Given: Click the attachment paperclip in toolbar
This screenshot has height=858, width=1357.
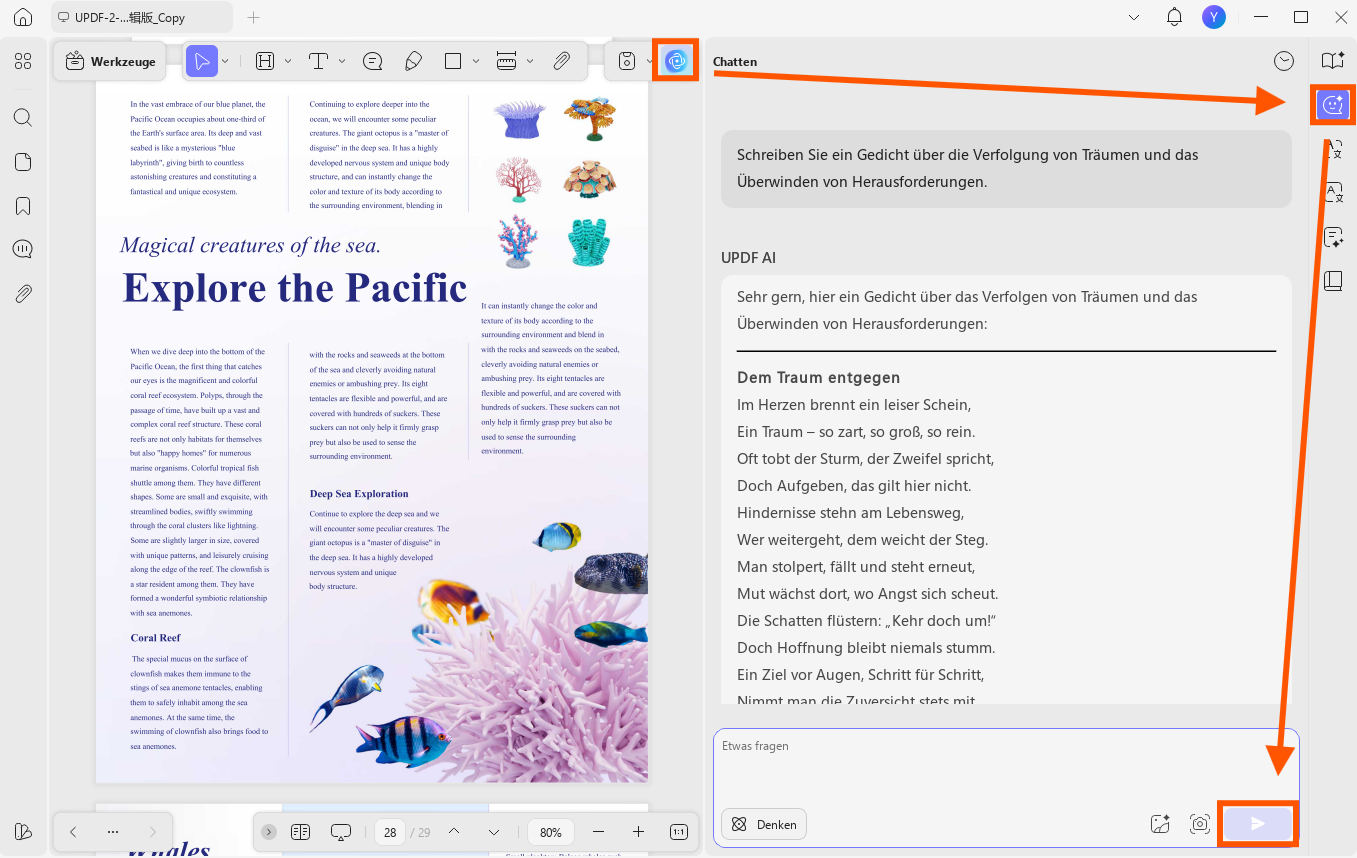Looking at the screenshot, I should [x=562, y=62].
